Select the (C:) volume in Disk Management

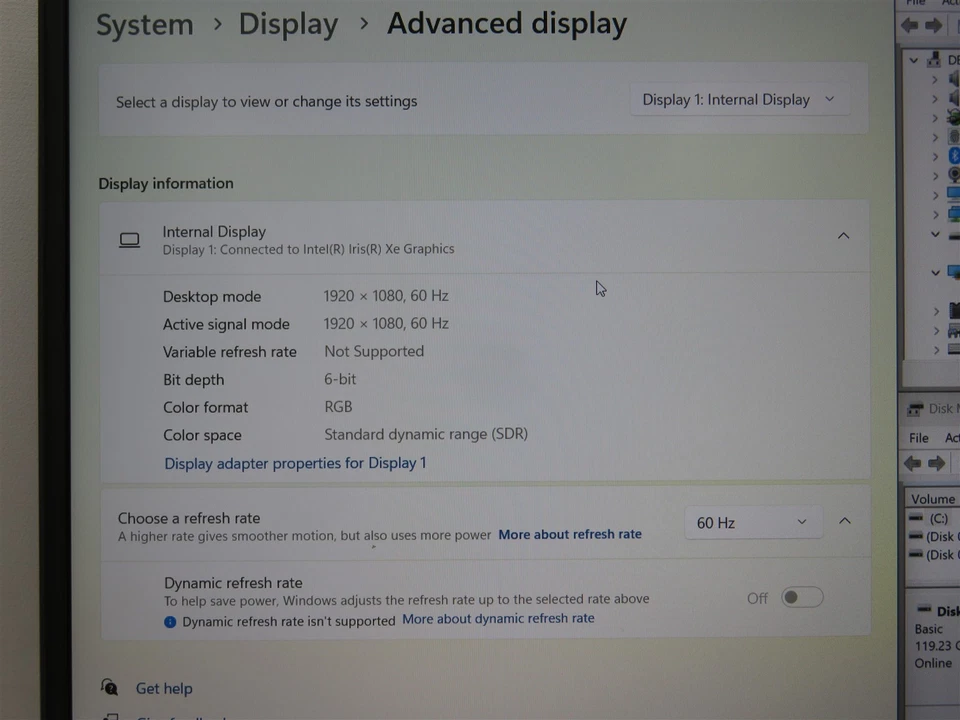coord(938,518)
